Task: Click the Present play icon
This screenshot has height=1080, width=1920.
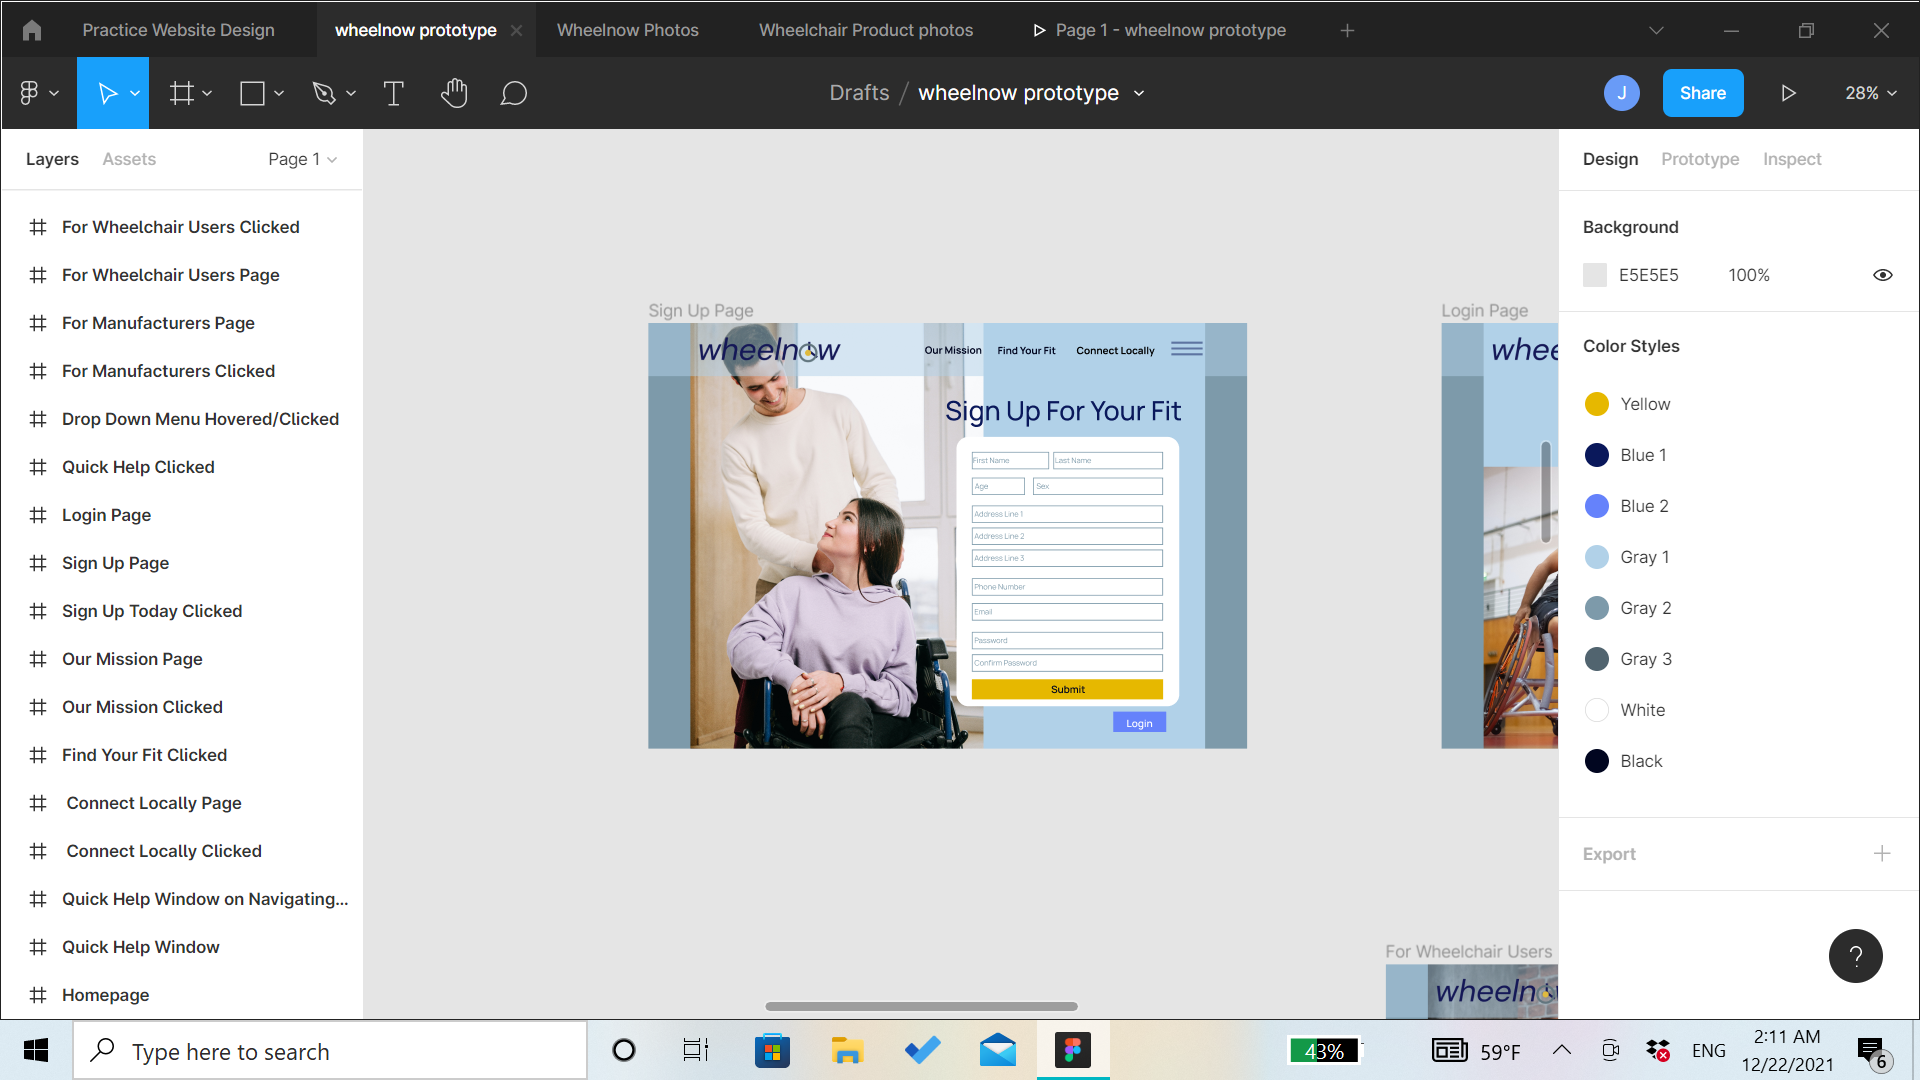Action: pos(1789,93)
